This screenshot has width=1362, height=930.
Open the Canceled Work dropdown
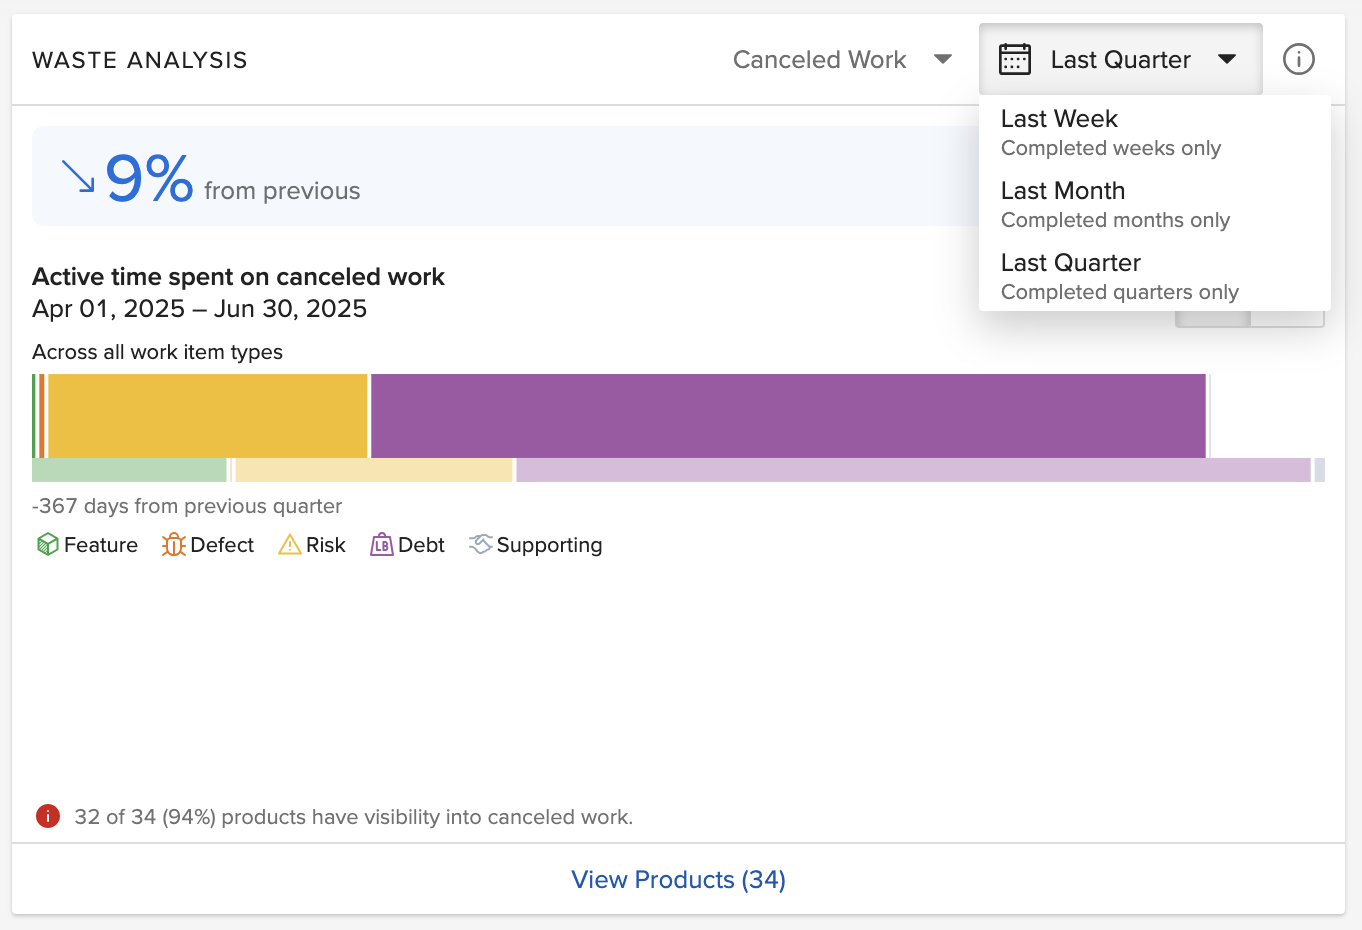click(x=842, y=60)
